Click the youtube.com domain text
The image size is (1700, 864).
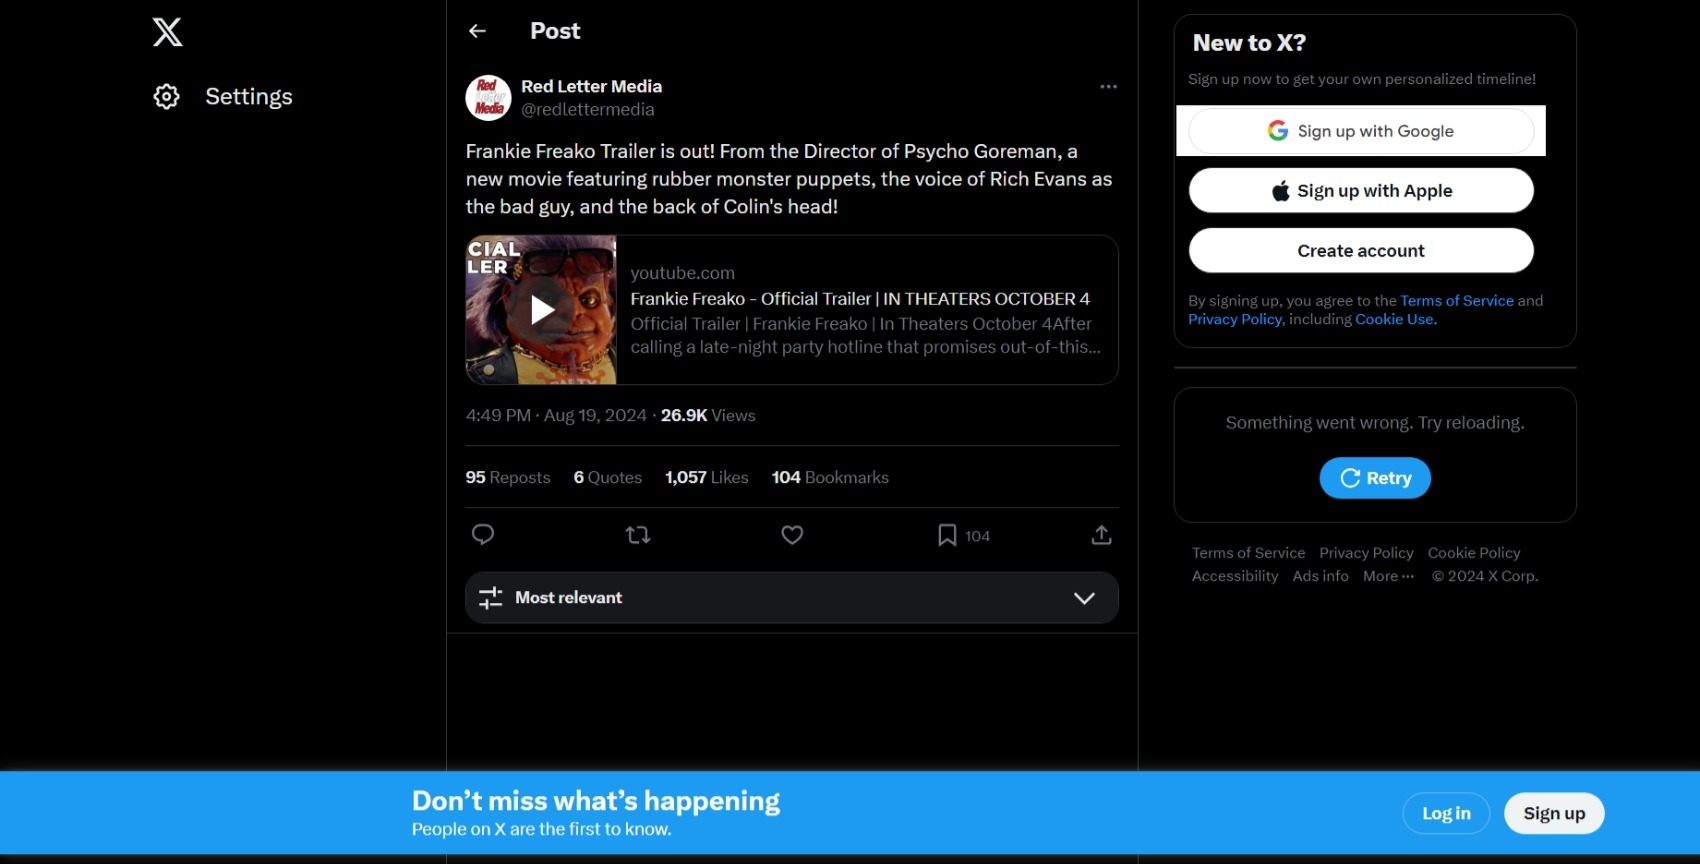click(x=682, y=273)
